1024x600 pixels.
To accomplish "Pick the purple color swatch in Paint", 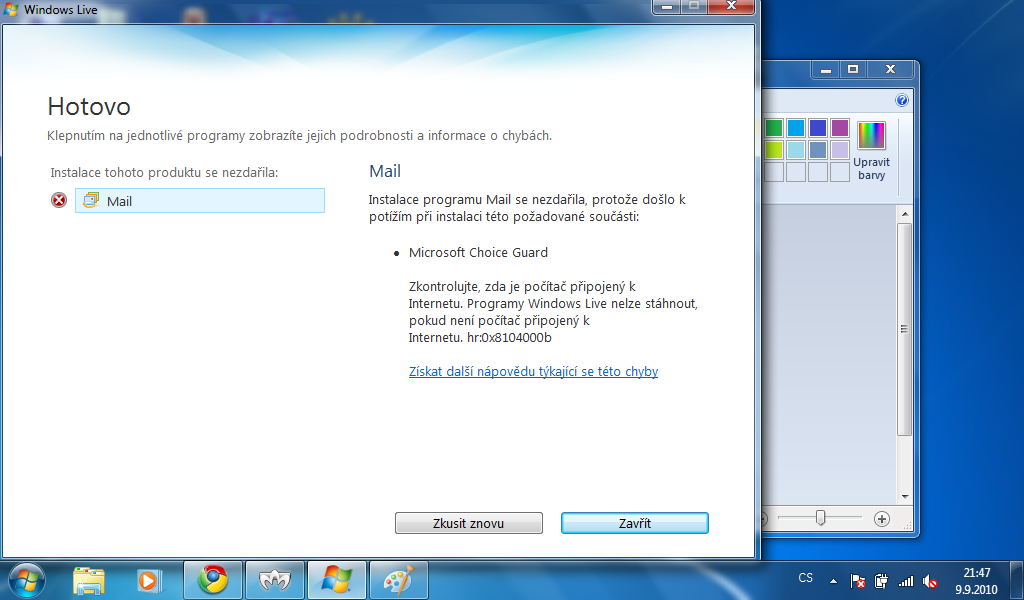I will pyautogui.click(x=840, y=128).
